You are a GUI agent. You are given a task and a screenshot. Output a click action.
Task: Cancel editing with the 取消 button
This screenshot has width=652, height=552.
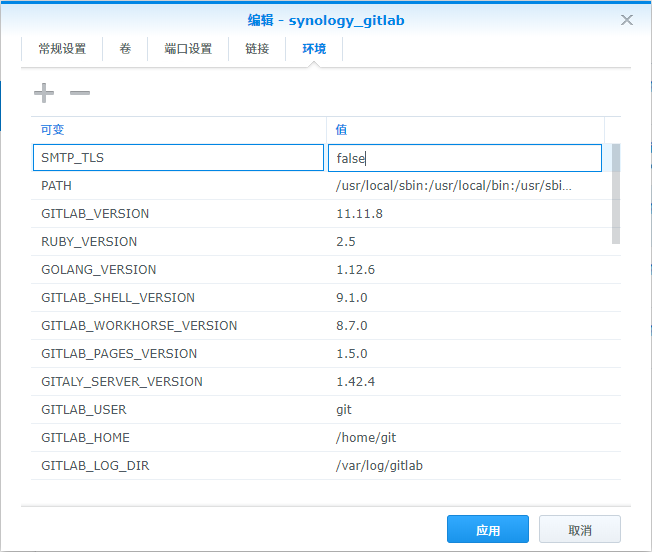[x=580, y=529]
